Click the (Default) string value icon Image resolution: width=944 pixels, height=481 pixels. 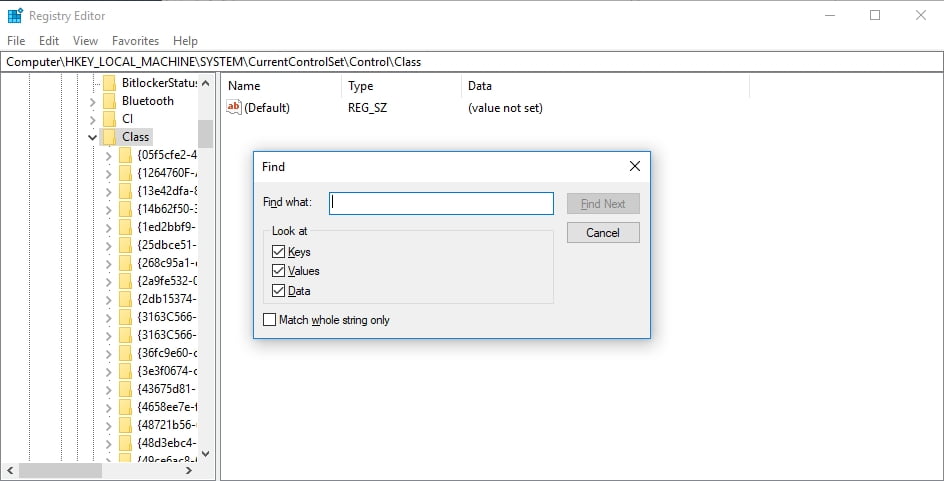click(234, 107)
